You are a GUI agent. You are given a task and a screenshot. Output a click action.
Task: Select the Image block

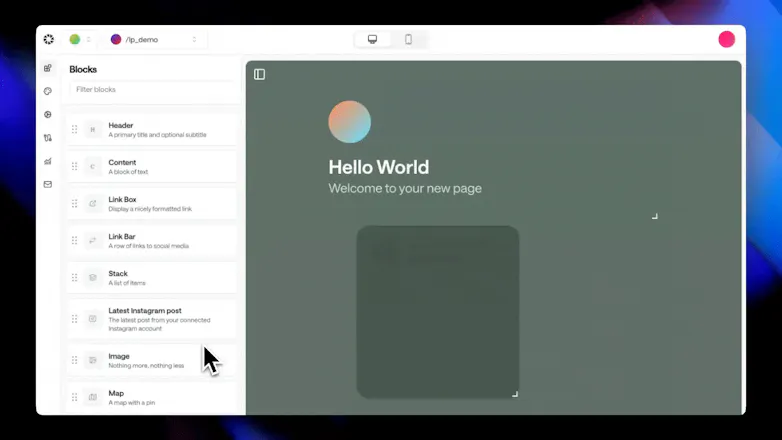click(152, 360)
